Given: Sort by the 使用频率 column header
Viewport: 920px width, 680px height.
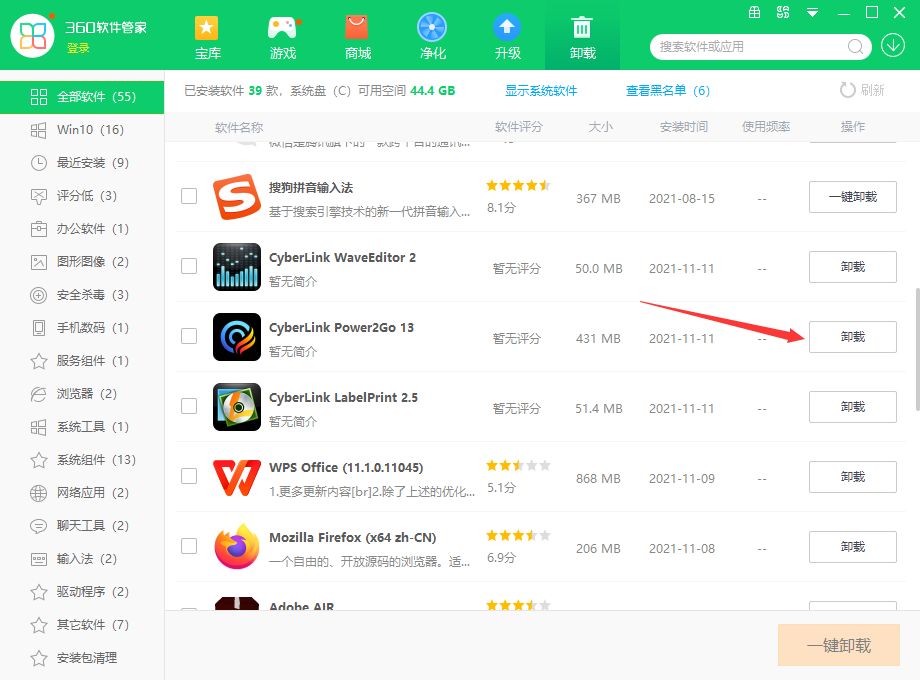Looking at the screenshot, I should click(x=766, y=127).
